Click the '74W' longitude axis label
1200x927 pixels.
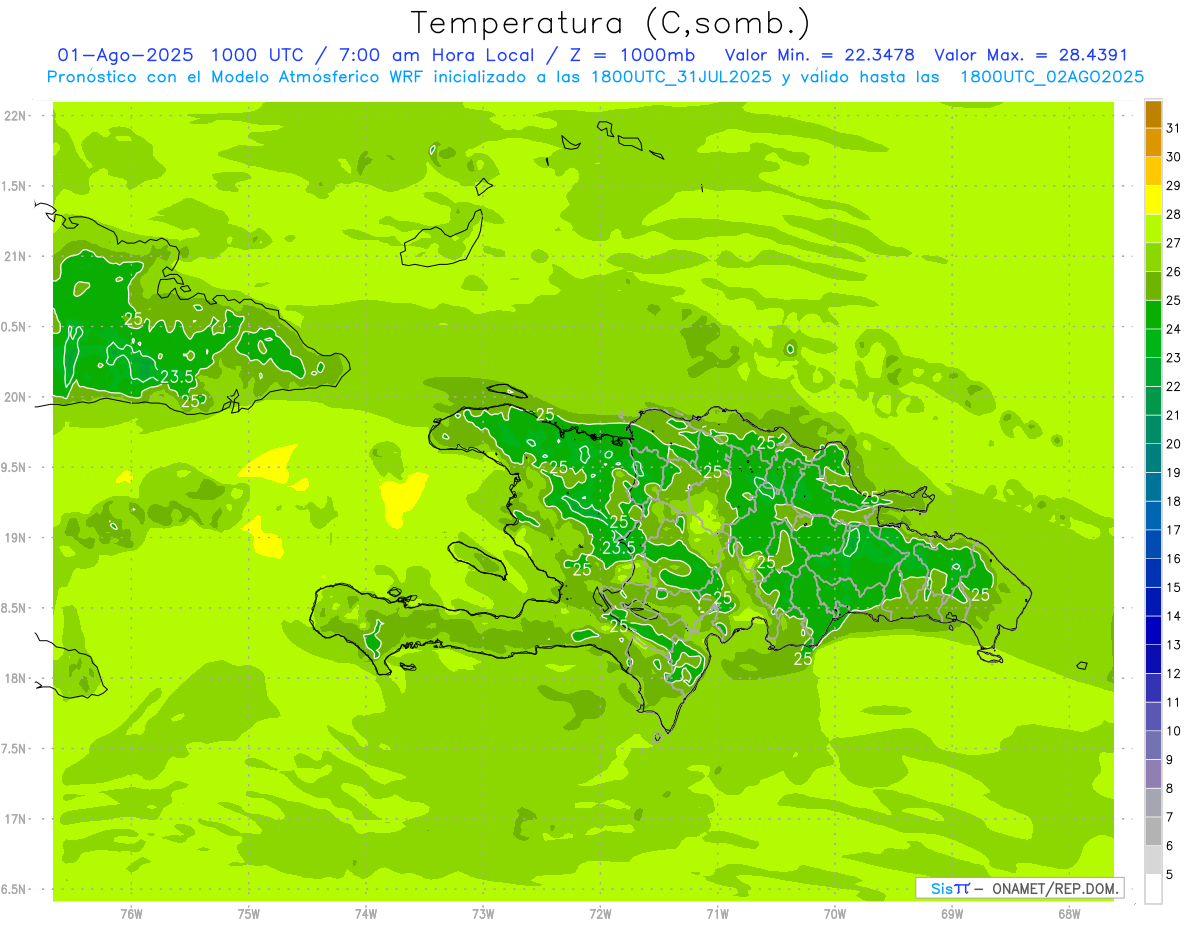(366, 914)
